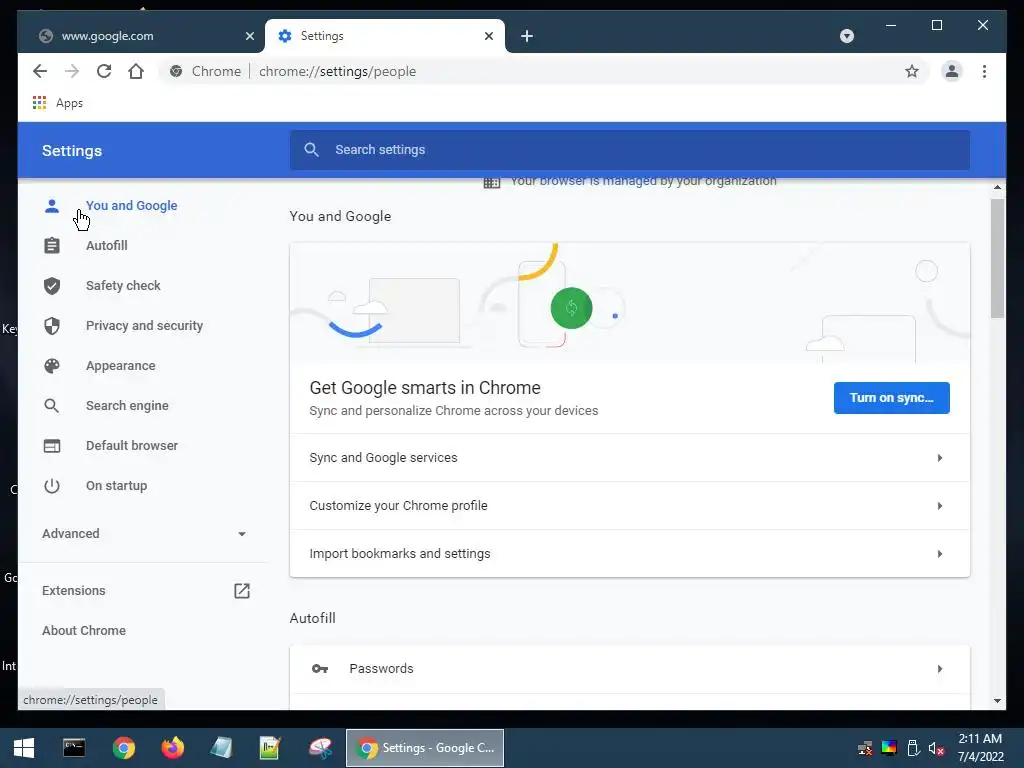Open a new tab with plus button
The width and height of the screenshot is (1024, 768).
pos(527,36)
